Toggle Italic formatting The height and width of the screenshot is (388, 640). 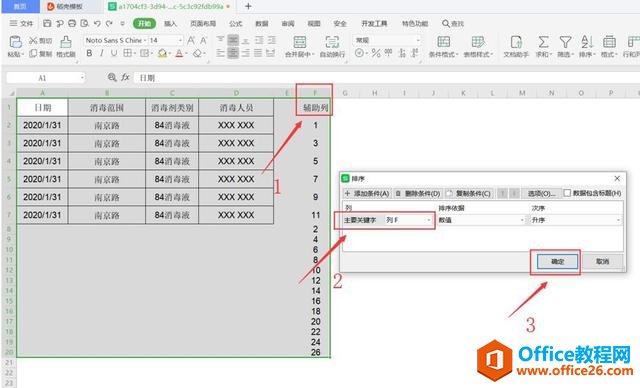[102, 53]
